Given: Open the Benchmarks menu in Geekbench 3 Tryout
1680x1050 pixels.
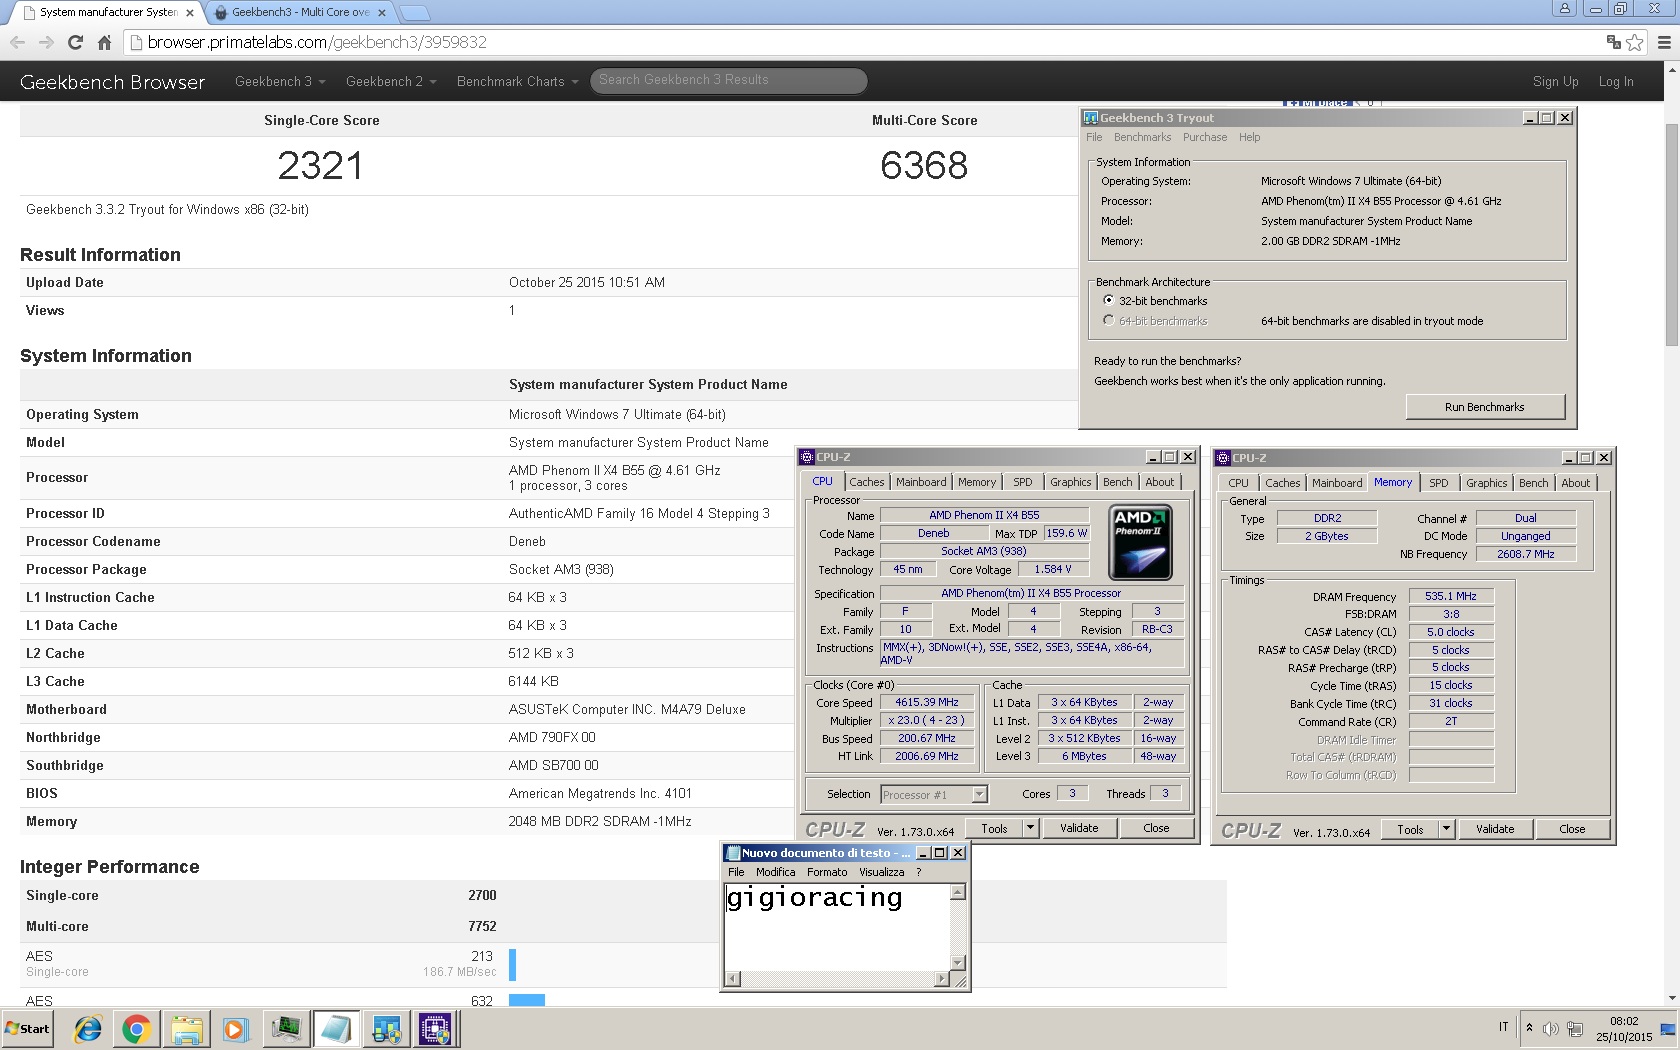Looking at the screenshot, I should [x=1142, y=137].
